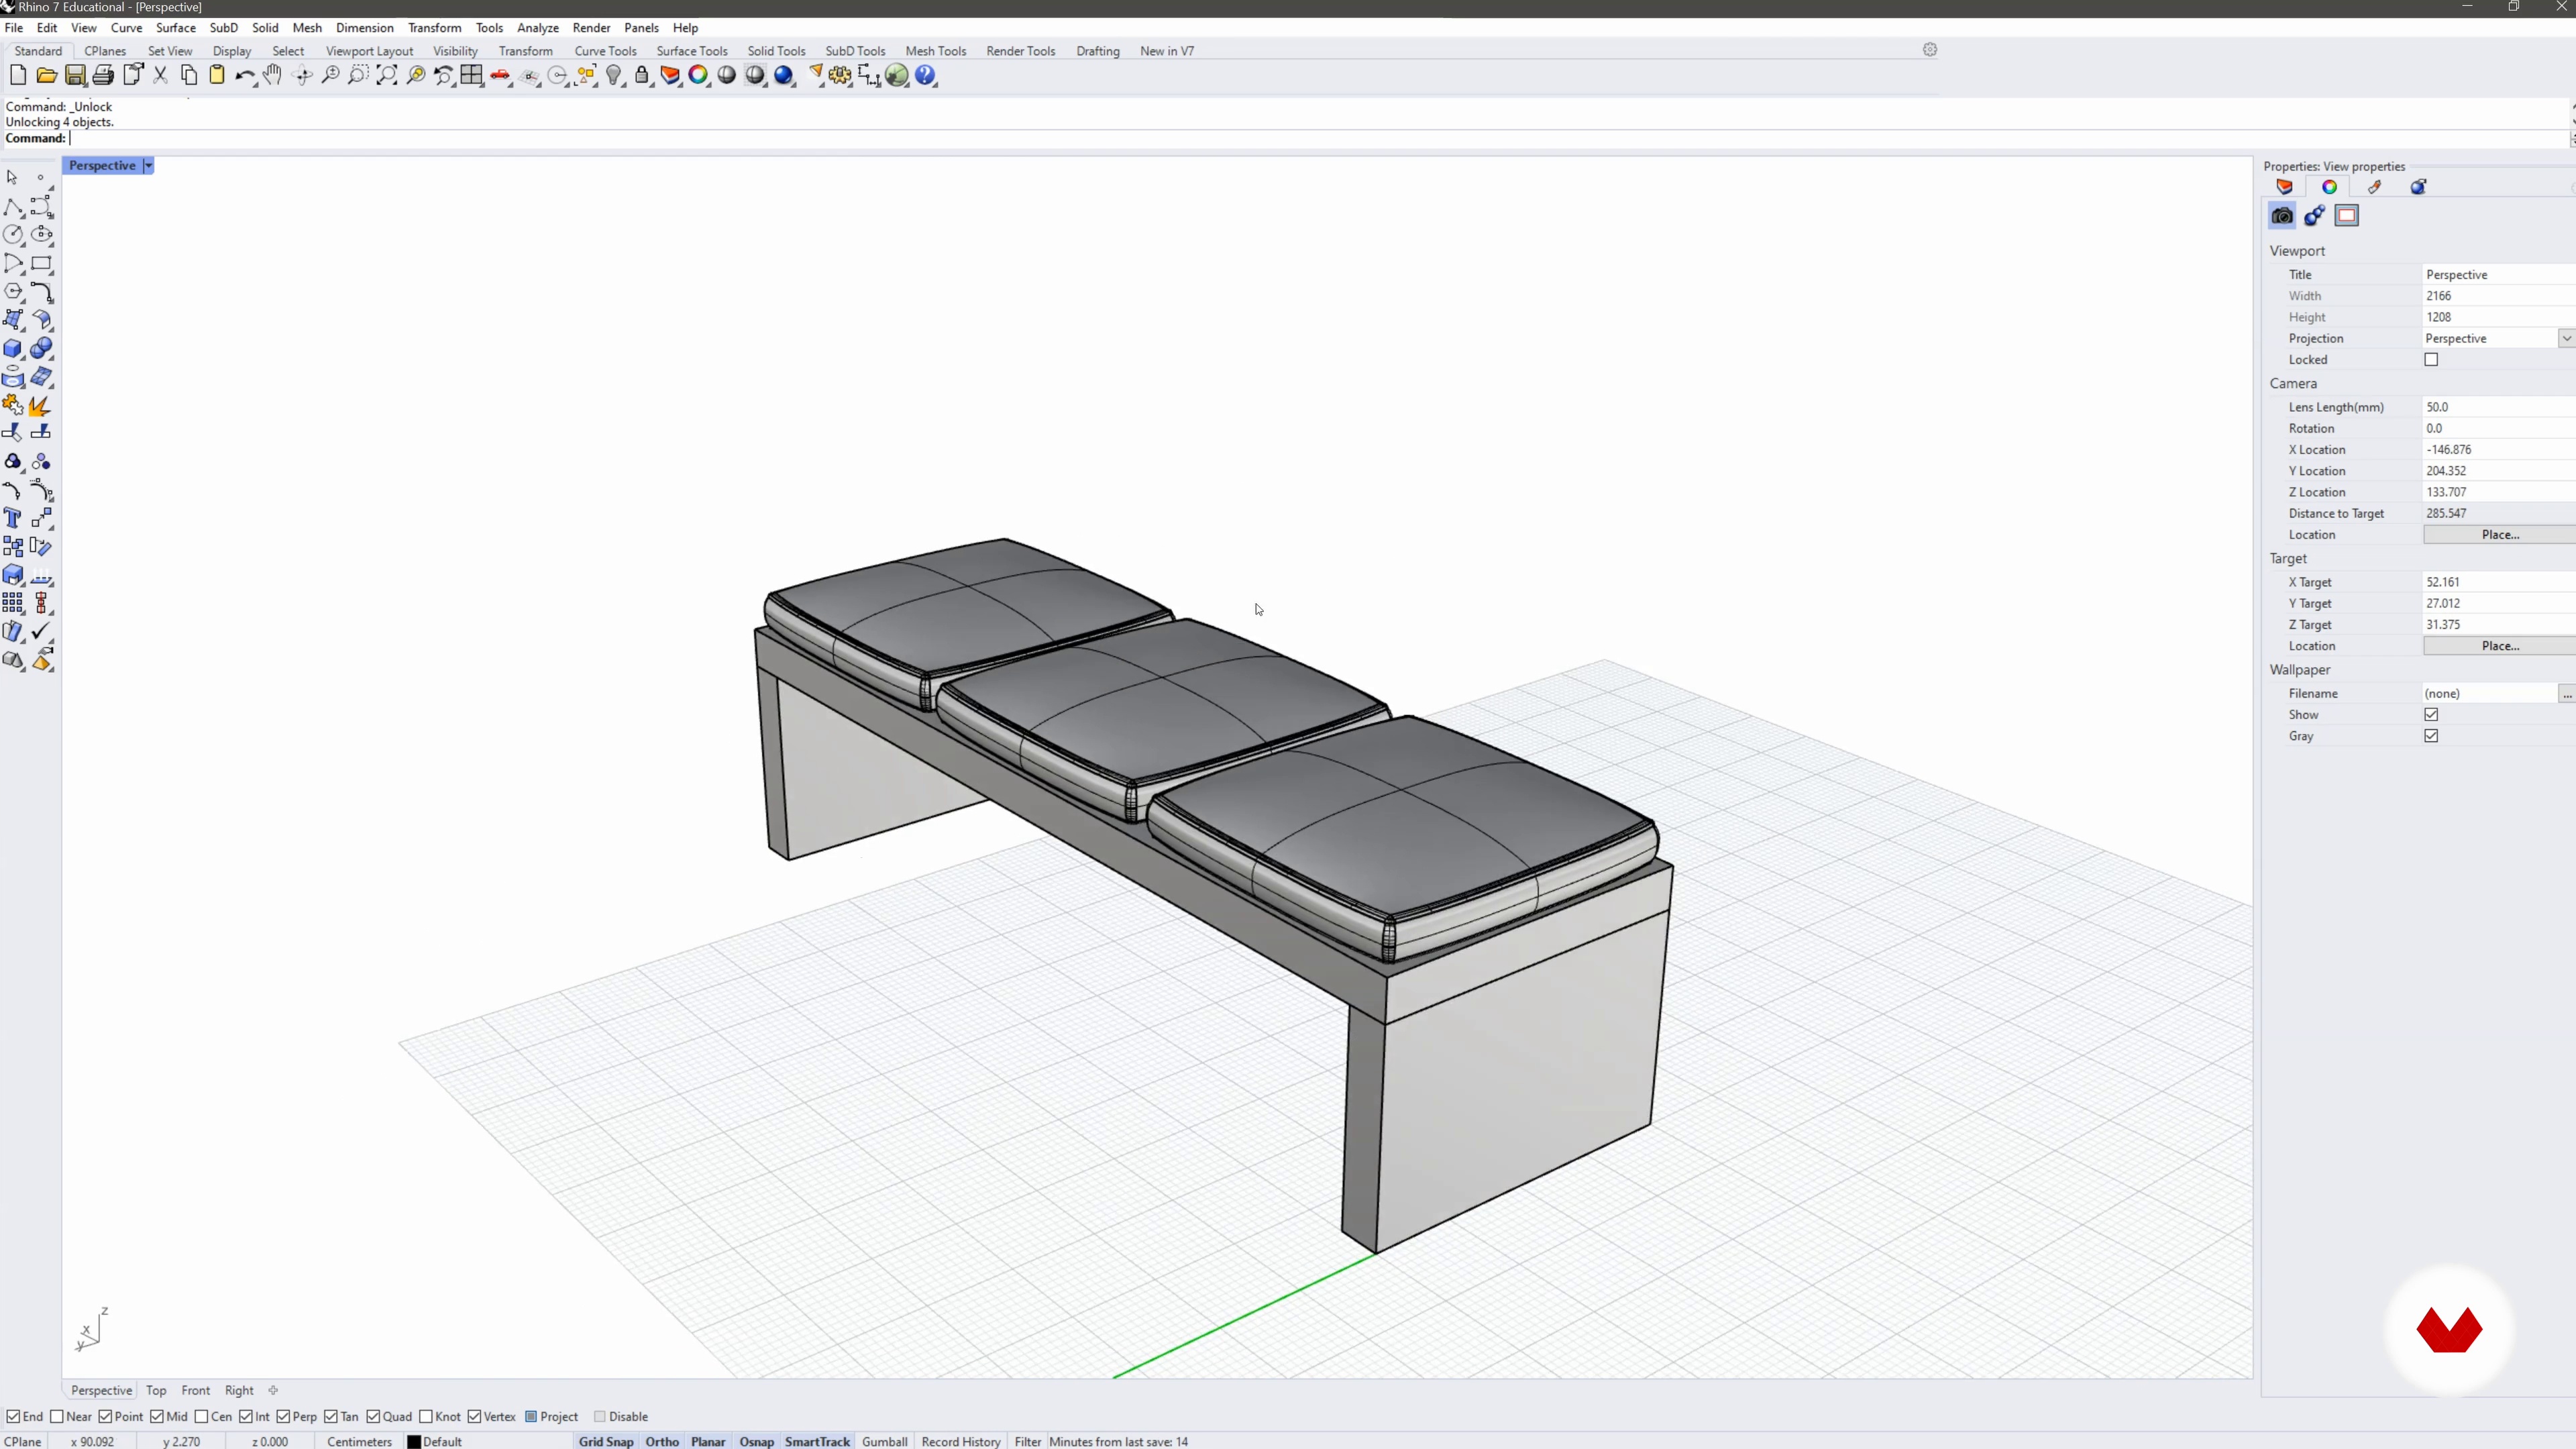
Task: Open the Material color wheel properties tab
Action: point(2329,187)
